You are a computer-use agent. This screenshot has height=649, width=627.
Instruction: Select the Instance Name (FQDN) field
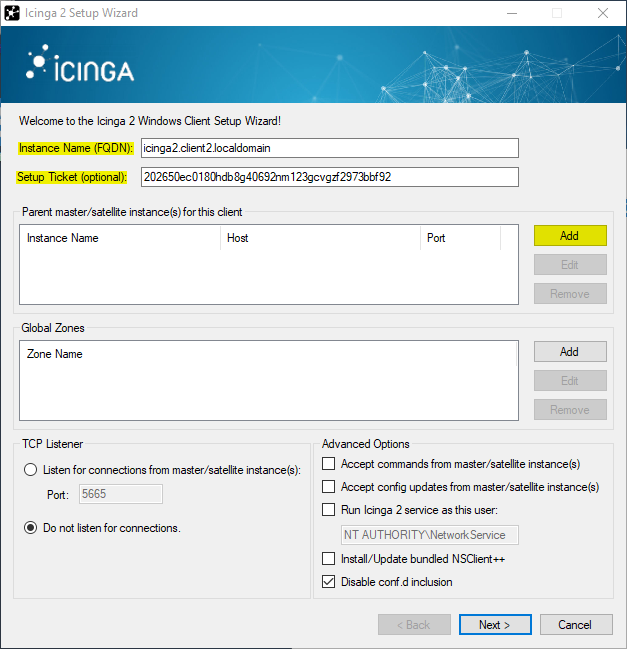(x=329, y=148)
